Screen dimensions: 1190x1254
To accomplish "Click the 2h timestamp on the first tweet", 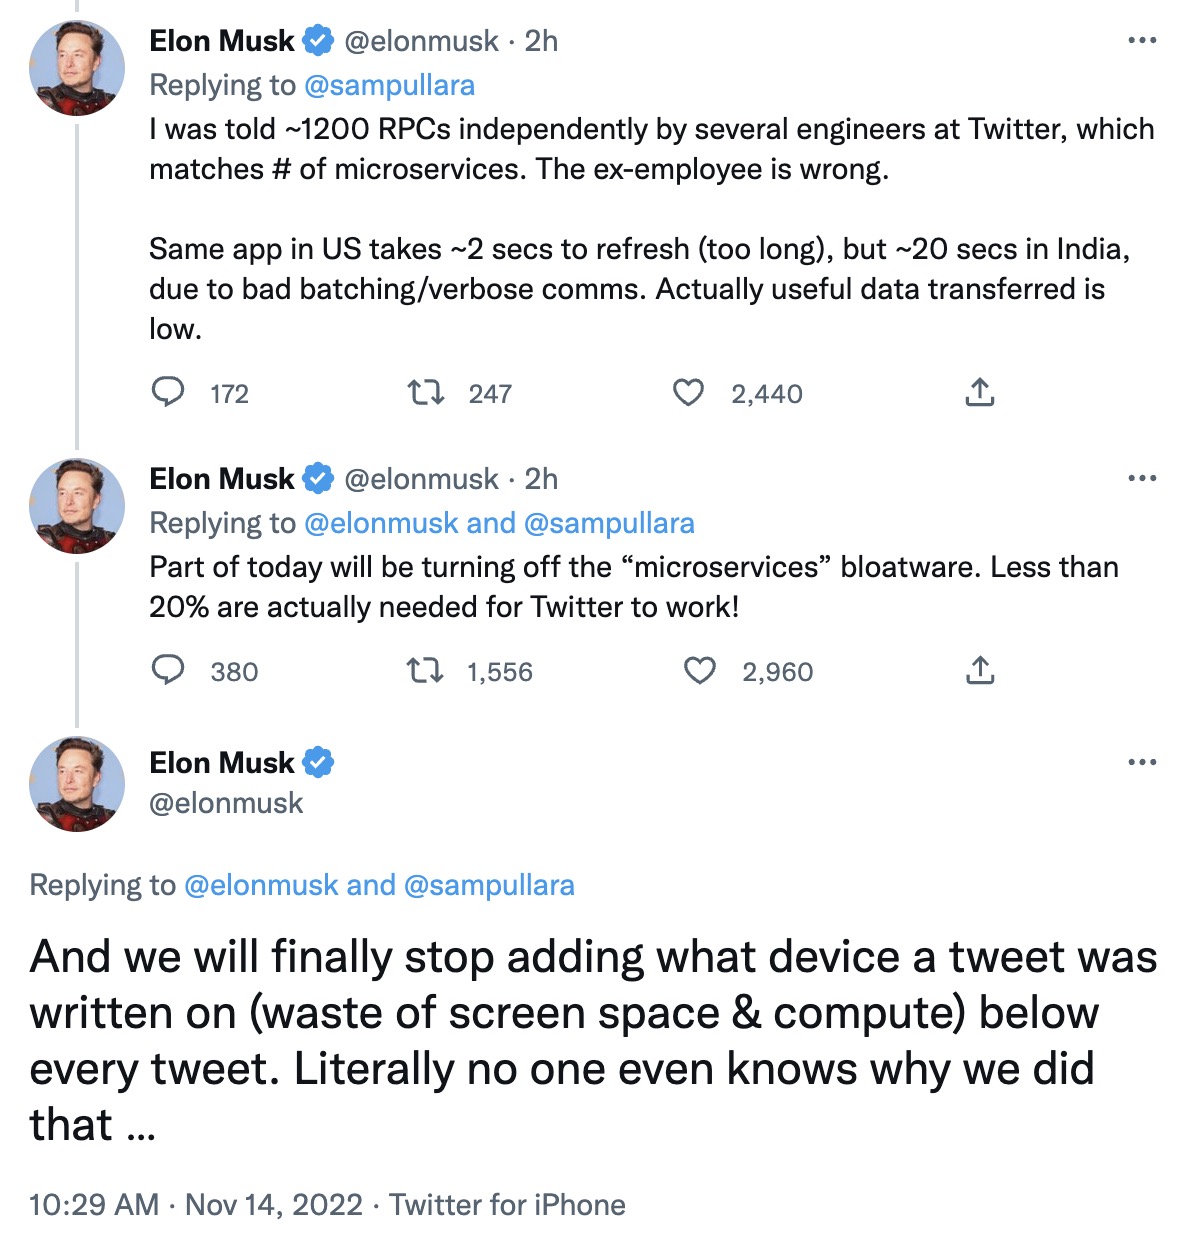I will pyautogui.click(x=541, y=41).
